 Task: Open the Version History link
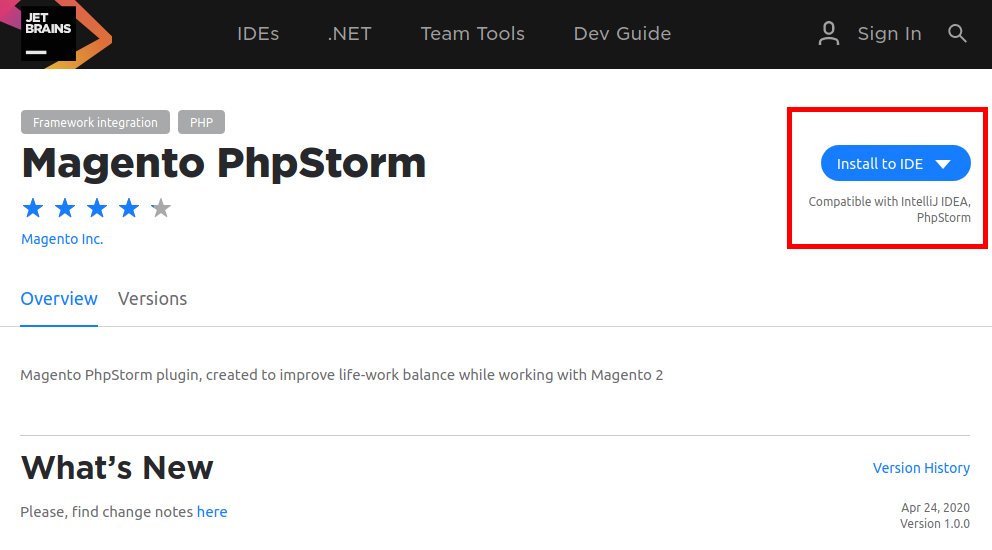tap(921, 468)
